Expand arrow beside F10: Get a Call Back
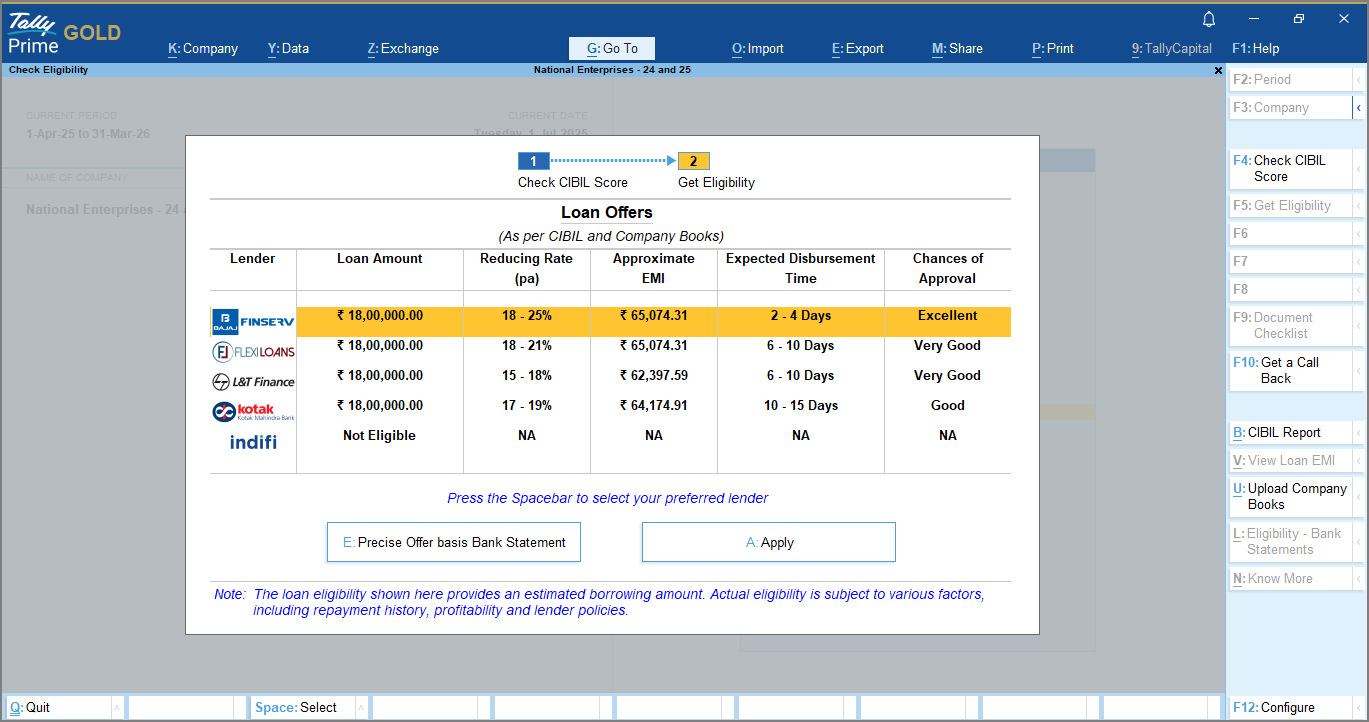The image size is (1369, 722). 1359,370
